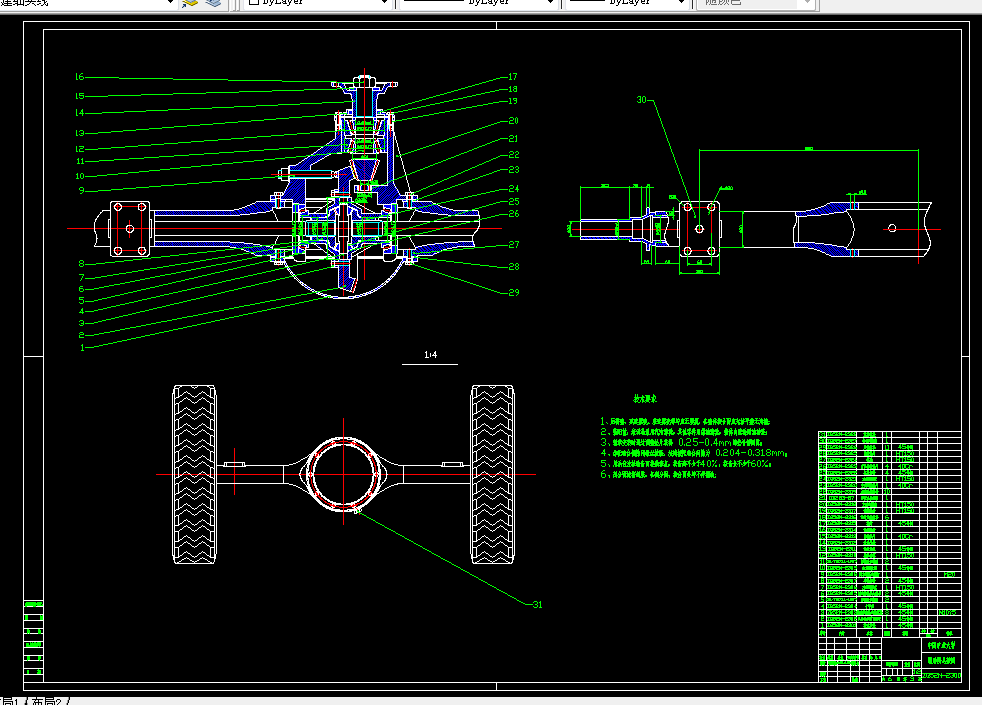
Task: Select callout number 3
Action: (81, 323)
